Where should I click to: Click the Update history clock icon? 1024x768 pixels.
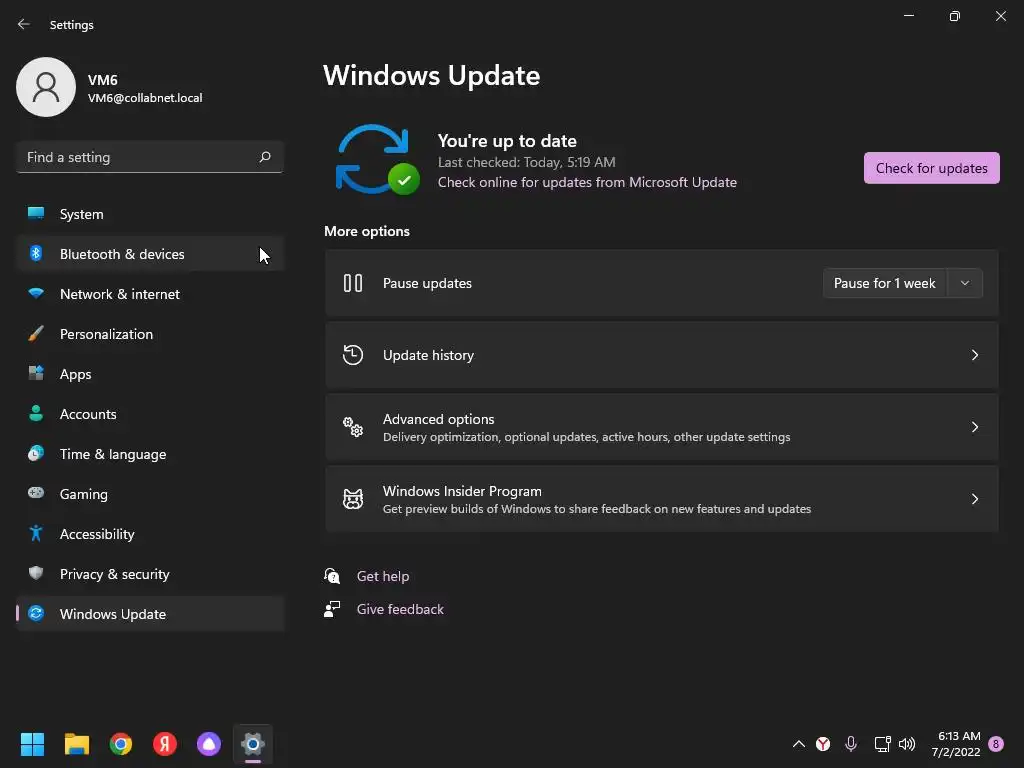coord(353,355)
